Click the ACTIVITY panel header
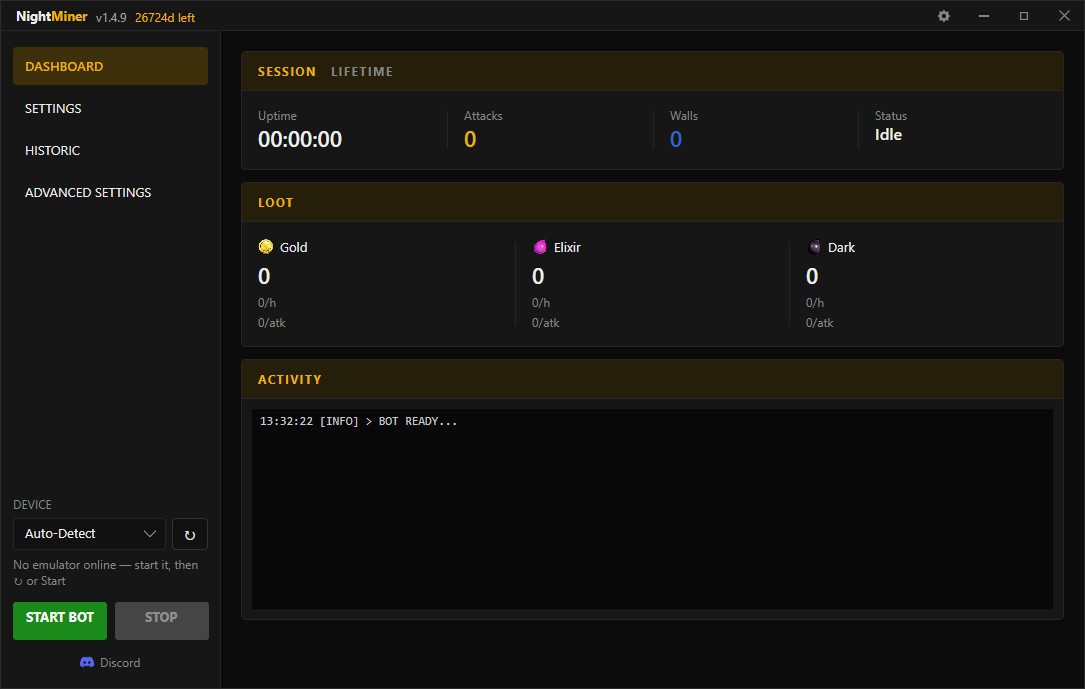This screenshot has height=689, width=1085. (x=652, y=380)
